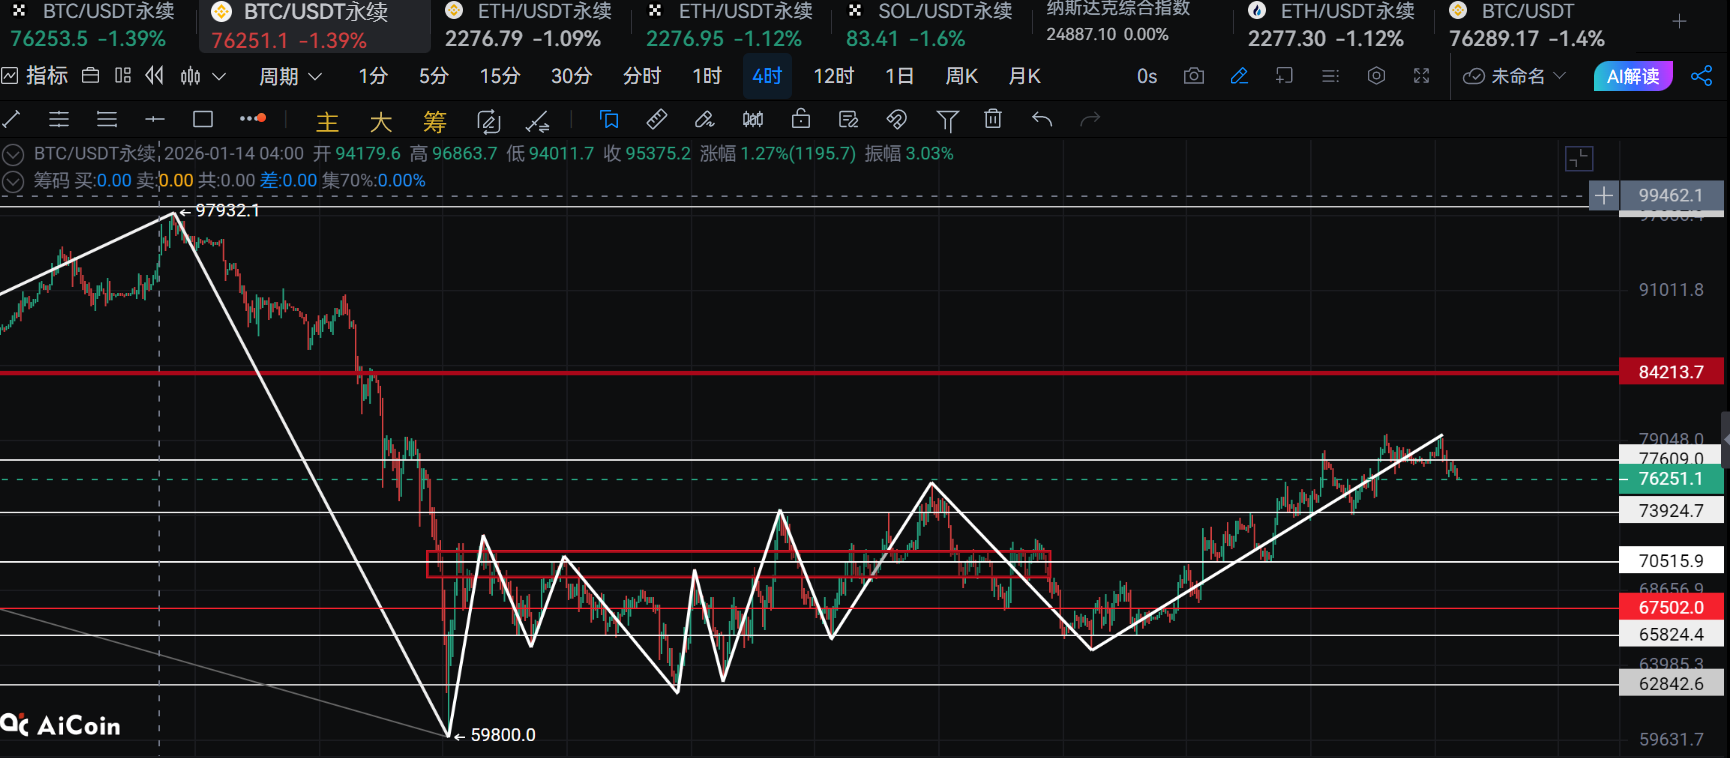Screen dimensions: 1730x758
Task: Enter fullscreen chart mode
Action: pyautogui.click(x=1421, y=76)
